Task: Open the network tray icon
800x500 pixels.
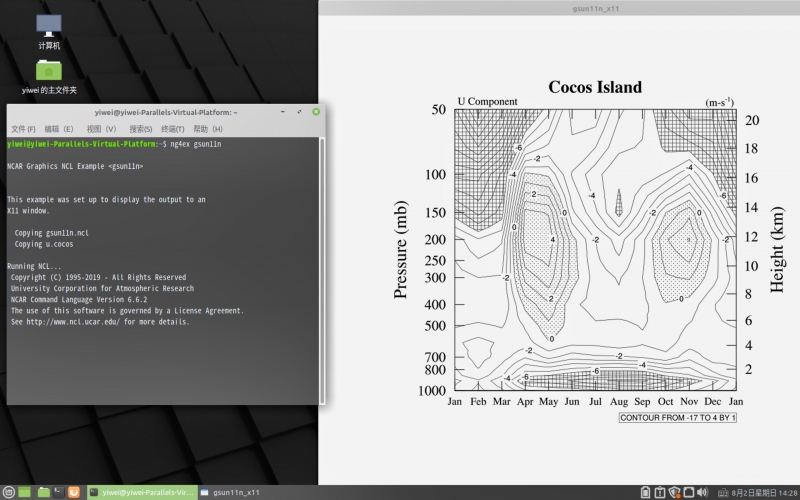Action: tap(688, 492)
